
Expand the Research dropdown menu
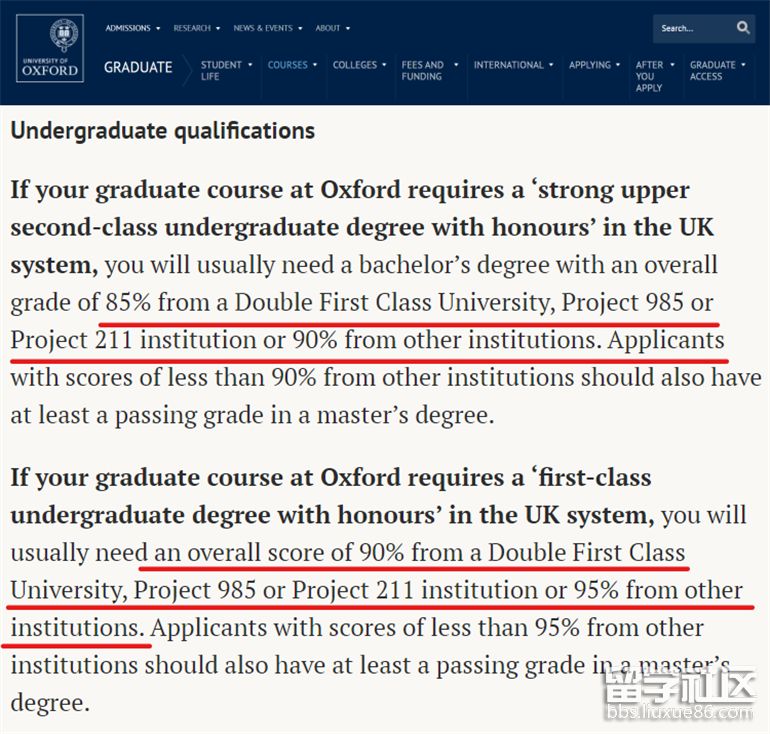(x=196, y=28)
